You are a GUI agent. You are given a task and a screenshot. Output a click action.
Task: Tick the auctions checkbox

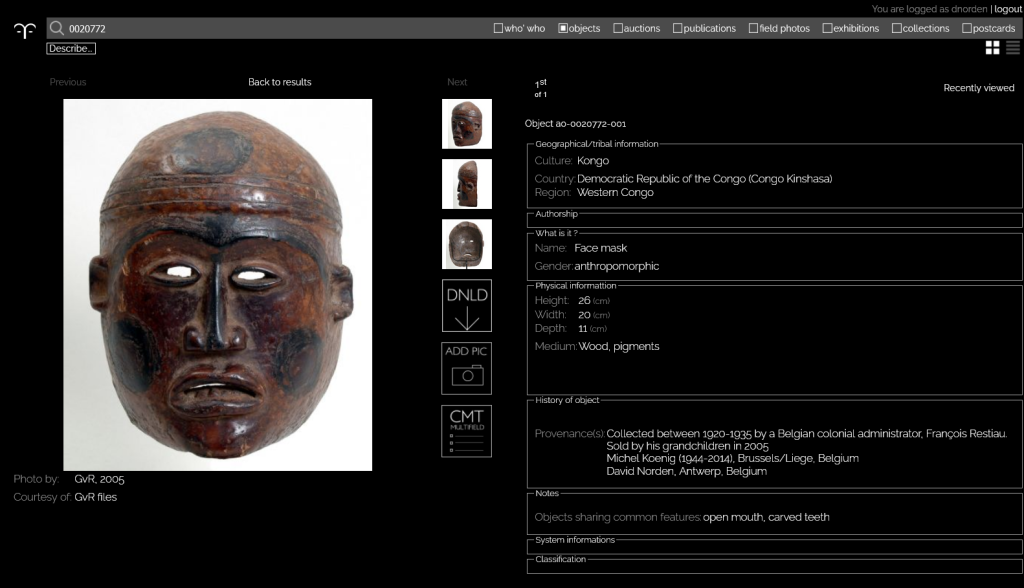click(x=618, y=28)
